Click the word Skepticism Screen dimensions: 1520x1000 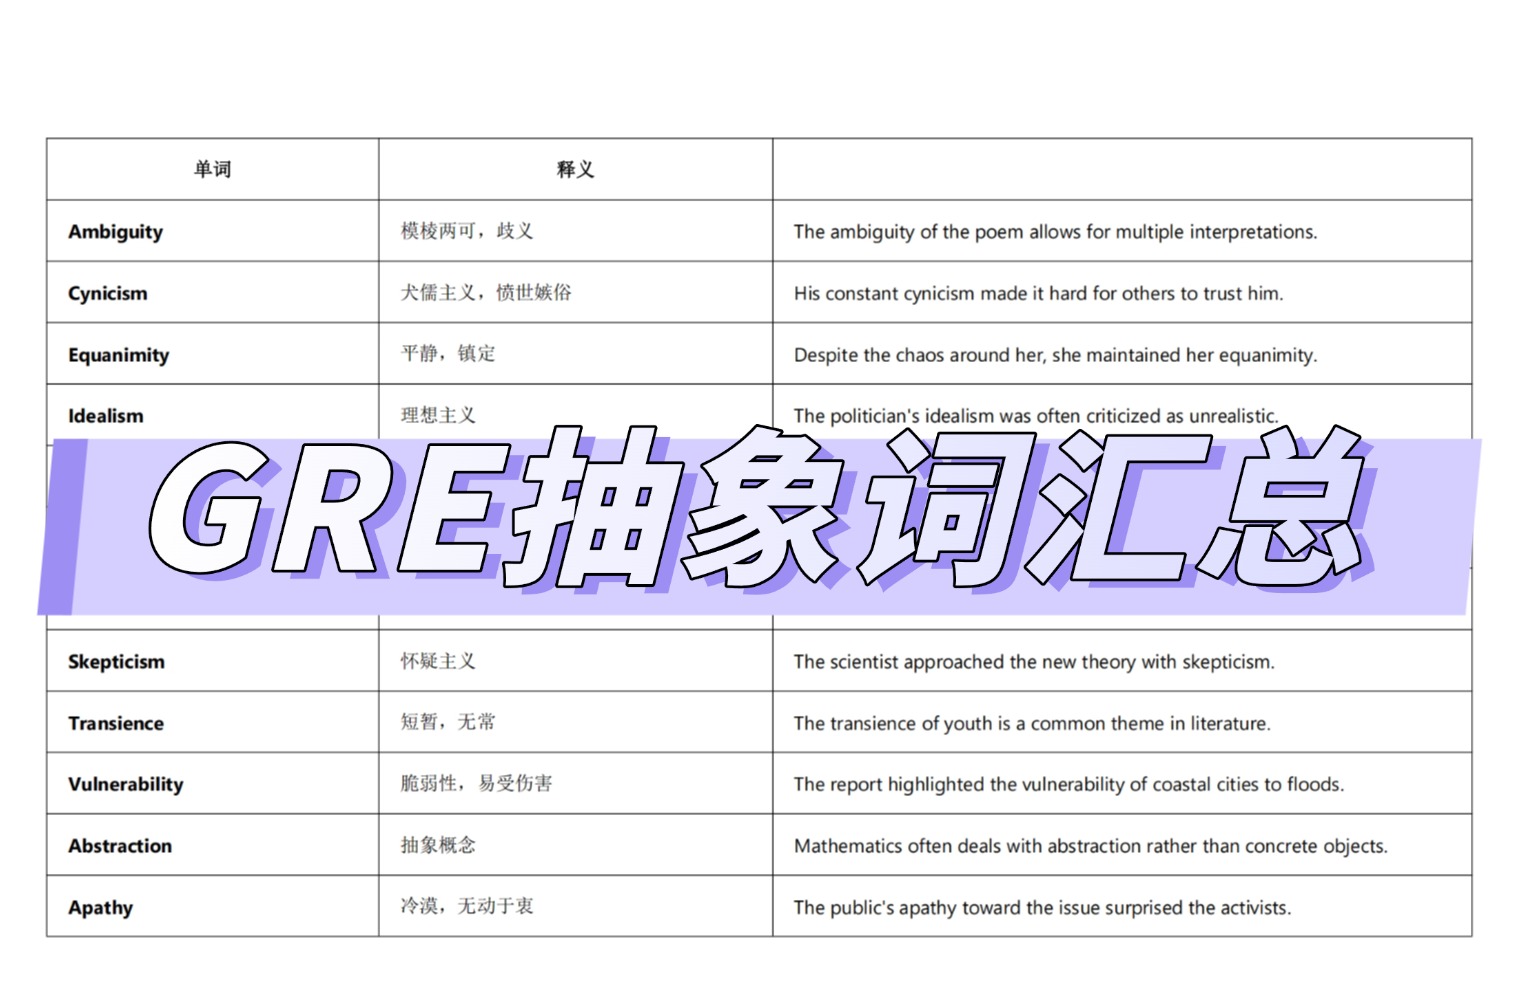pos(116,662)
